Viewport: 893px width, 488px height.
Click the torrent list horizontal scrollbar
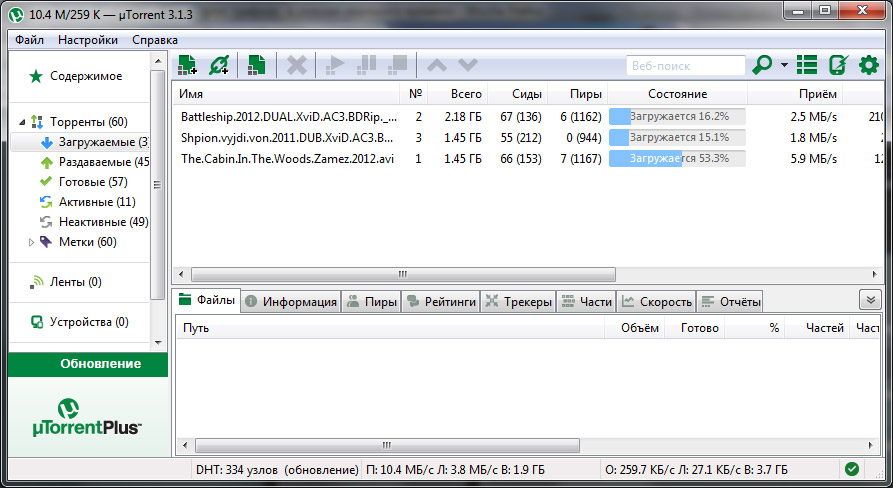[403, 274]
